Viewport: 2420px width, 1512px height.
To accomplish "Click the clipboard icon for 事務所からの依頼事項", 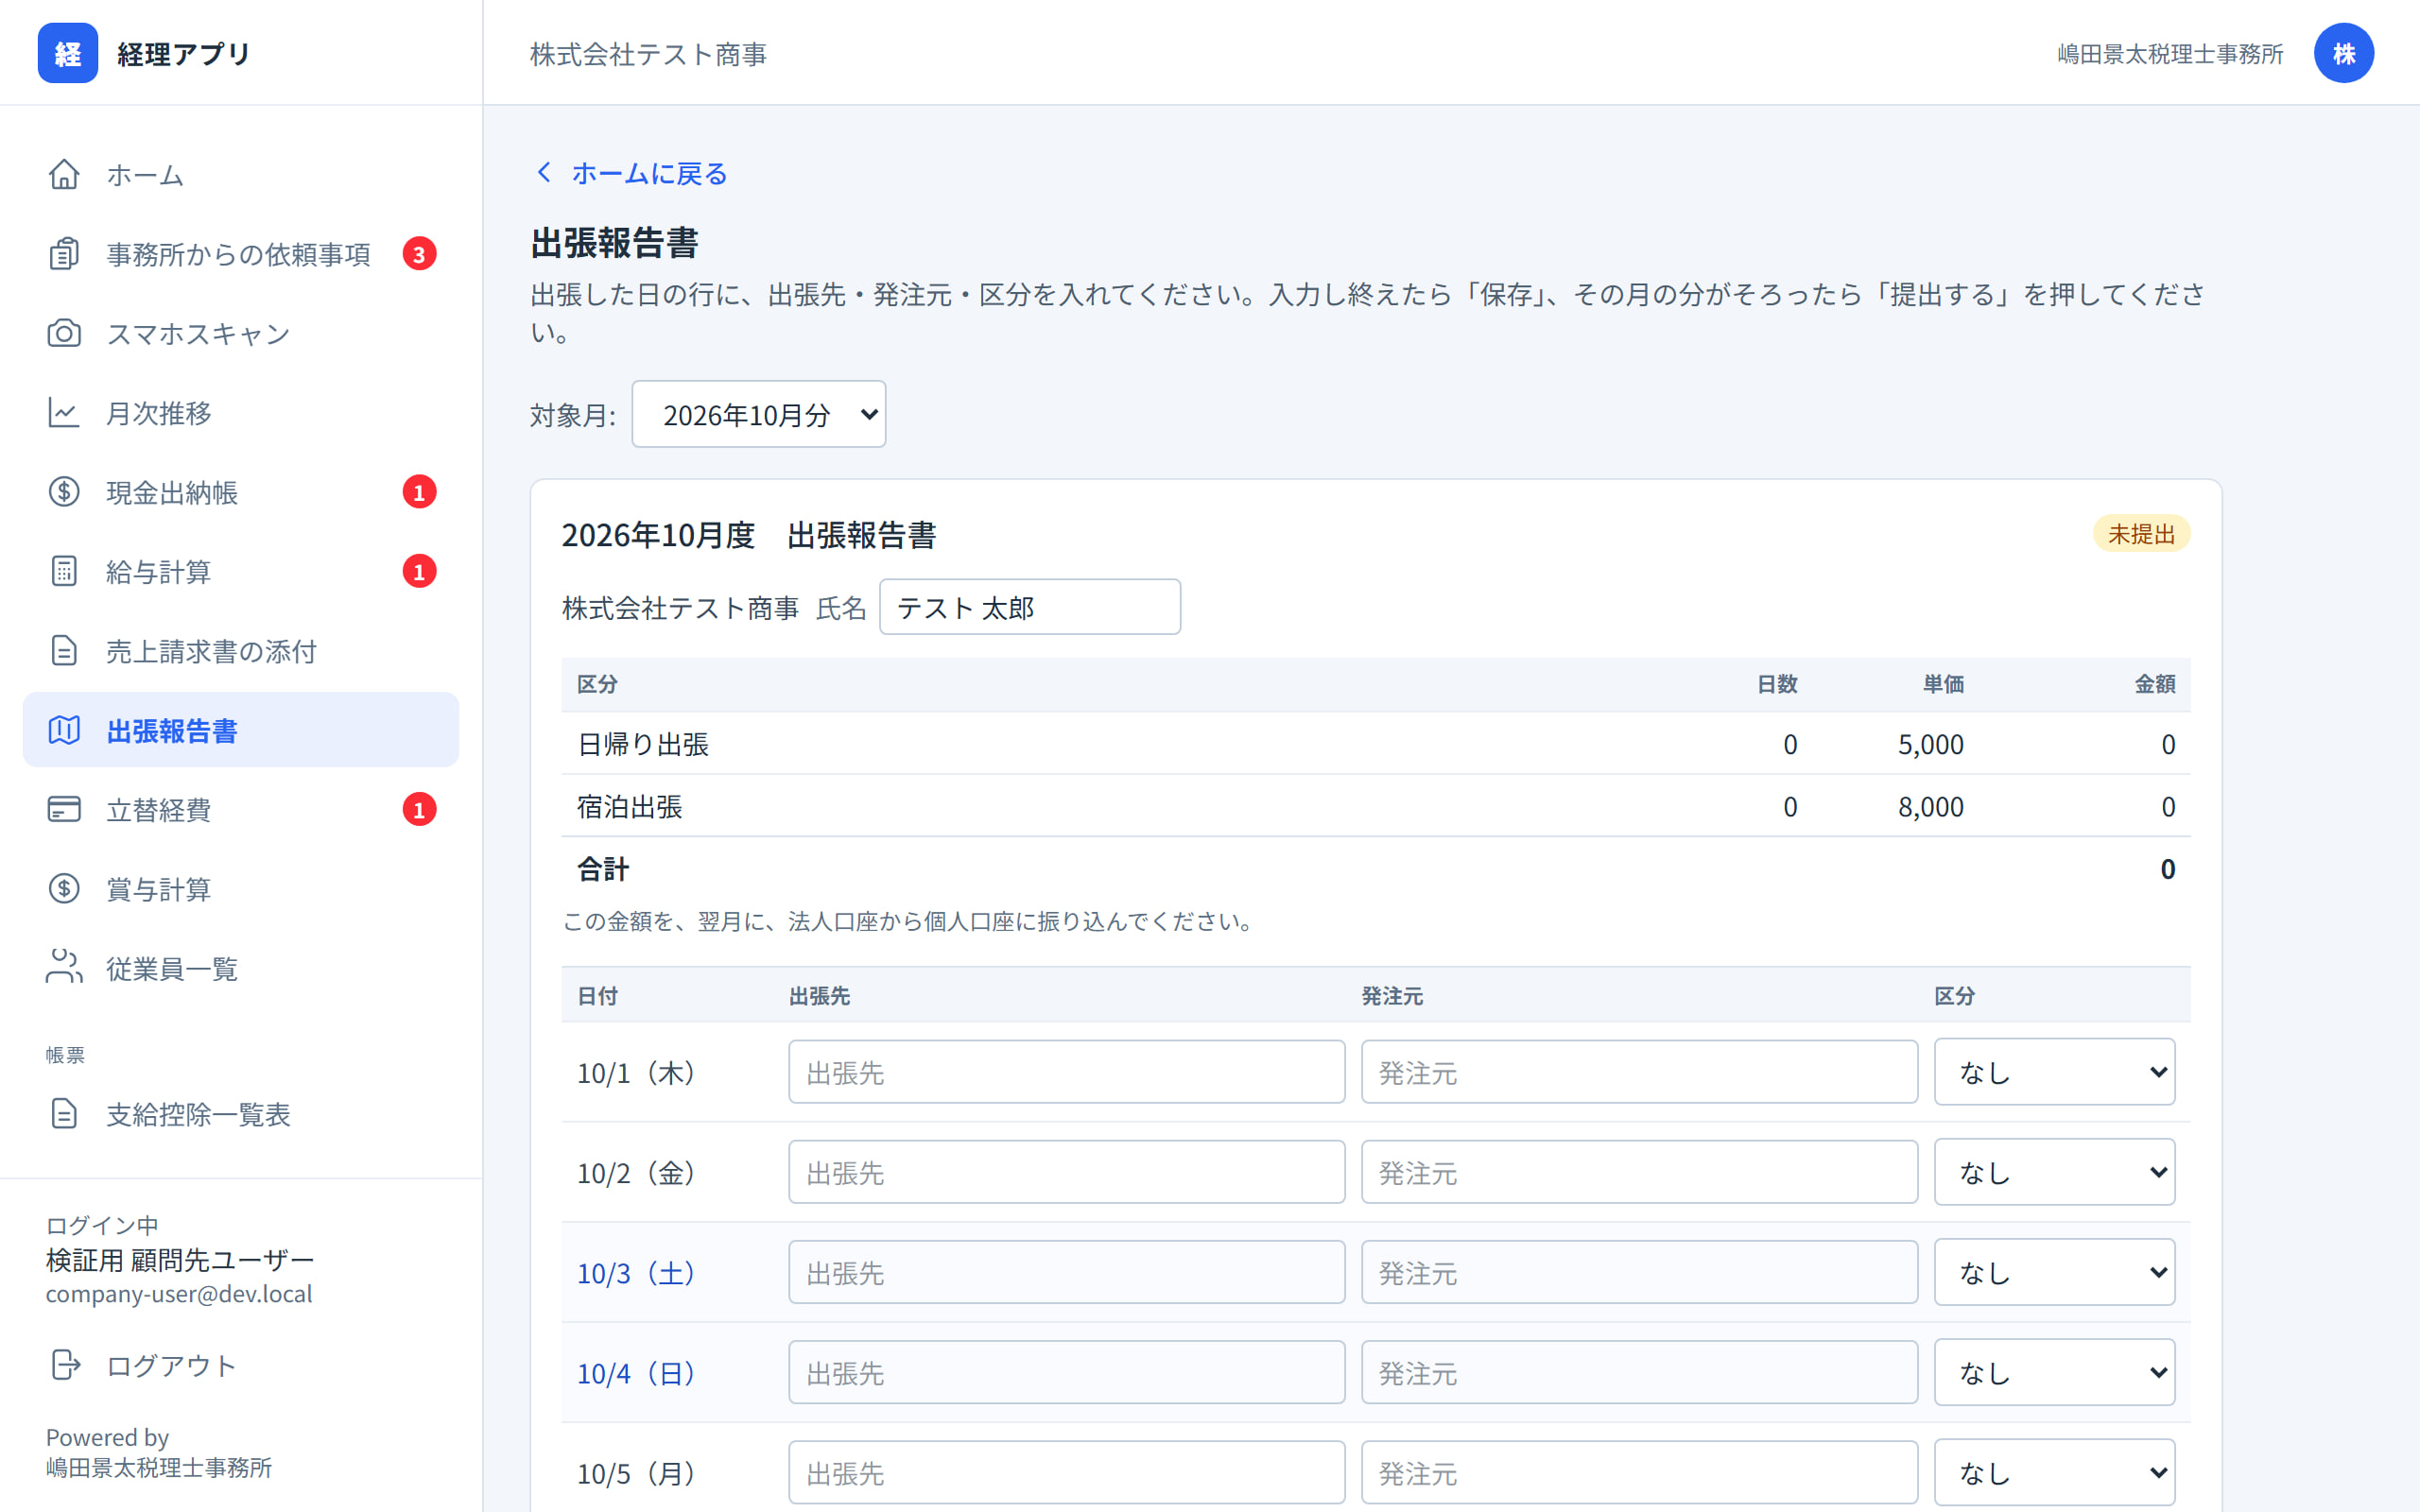I will [x=64, y=254].
